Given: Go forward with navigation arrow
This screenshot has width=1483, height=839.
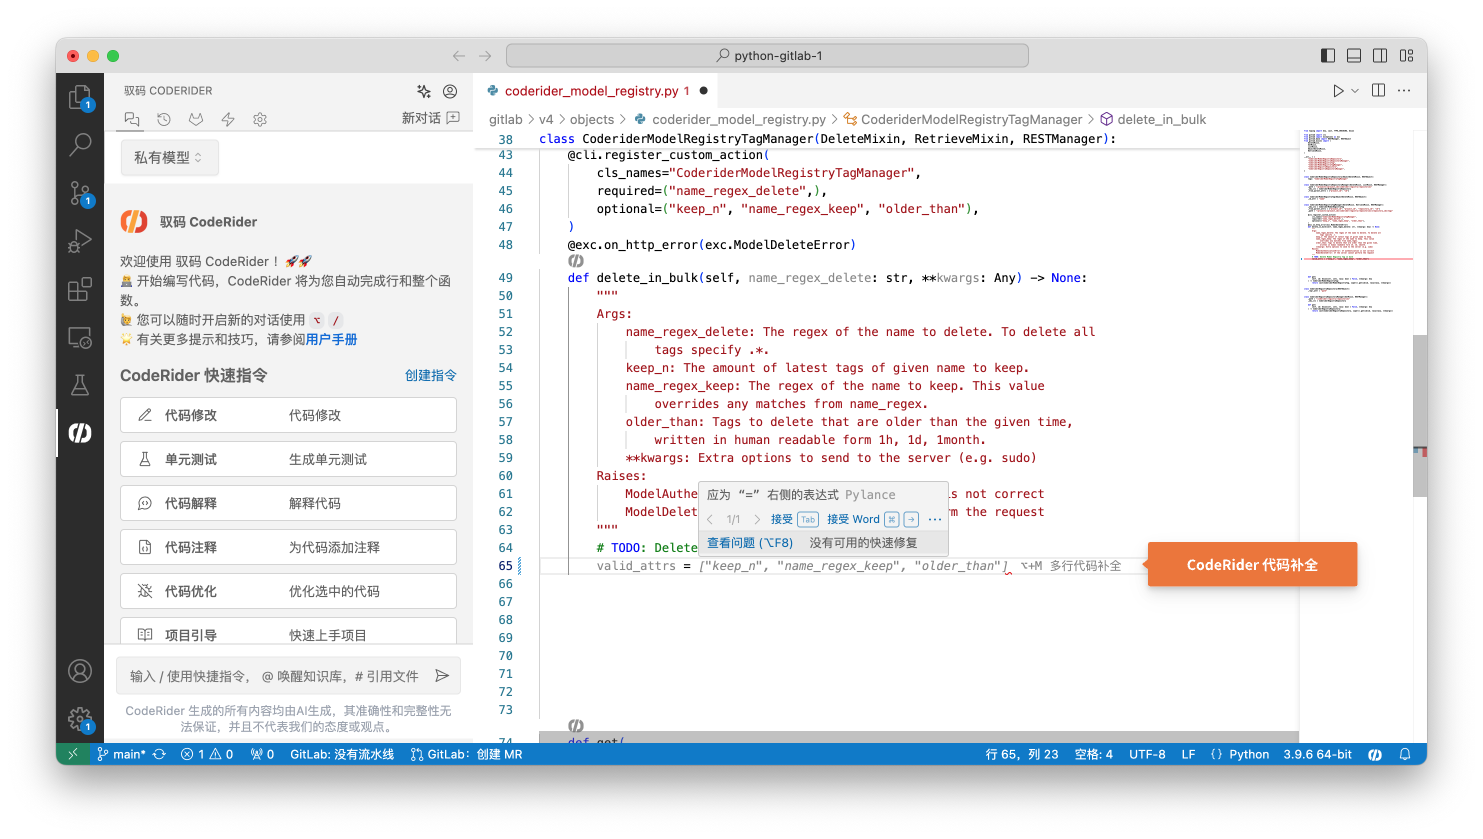Looking at the screenshot, I should pyautogui.click(x=485, y=56).
